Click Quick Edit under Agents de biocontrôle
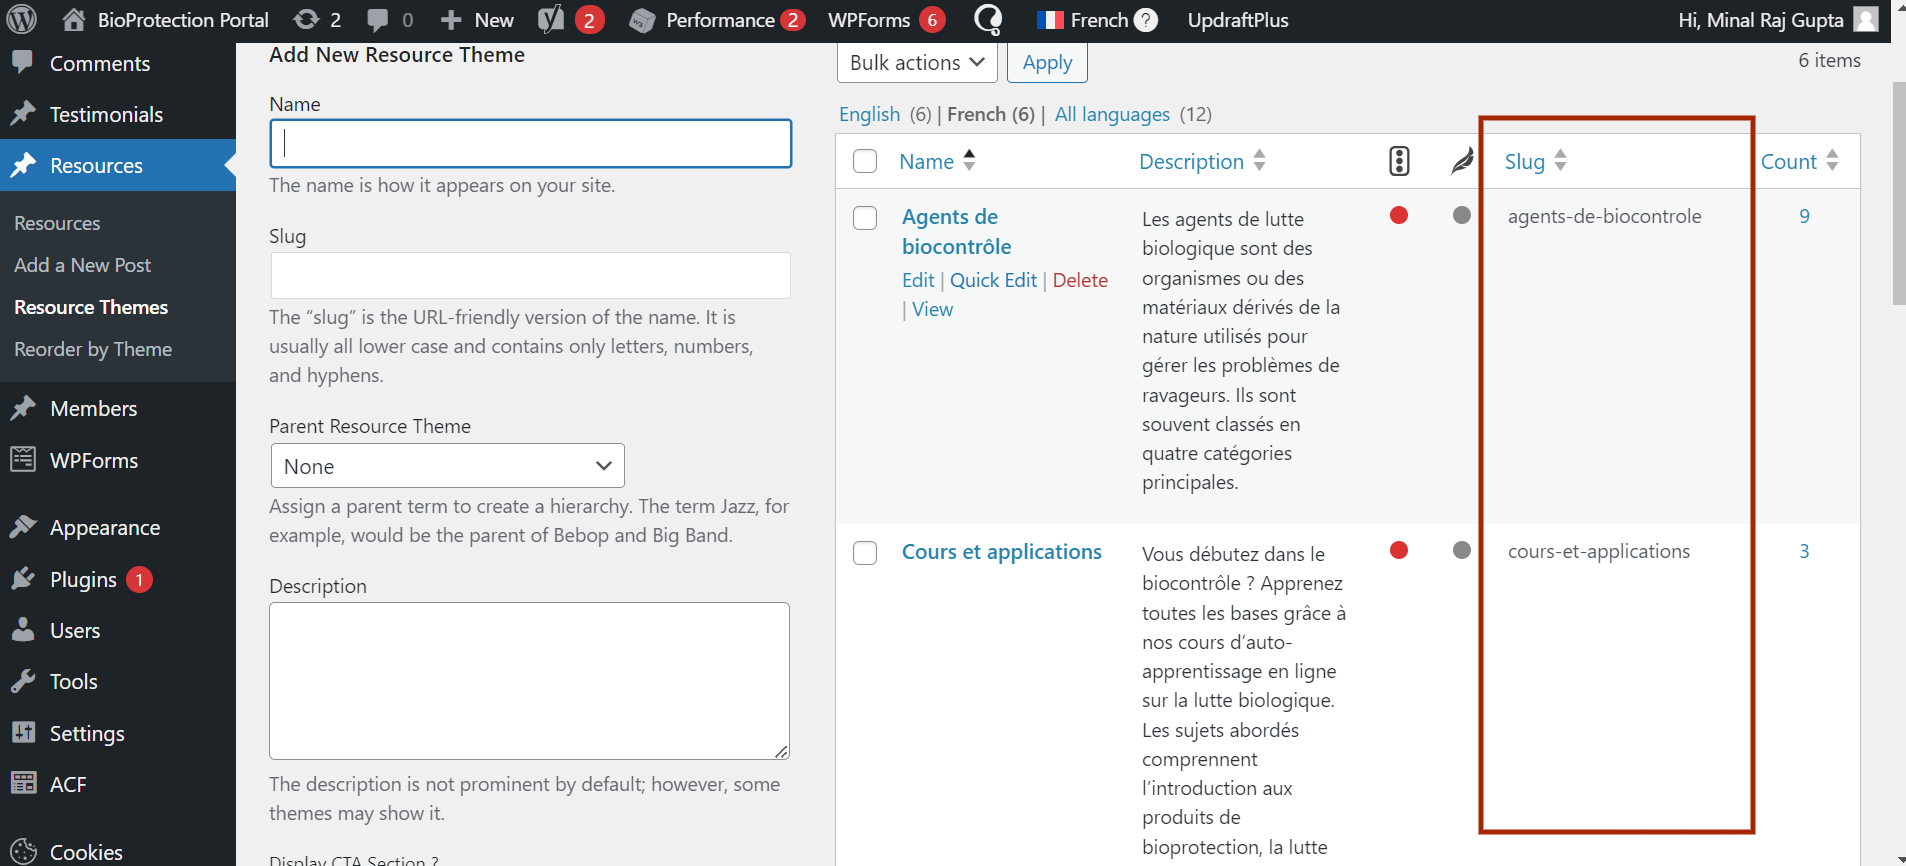 [993, 280]
